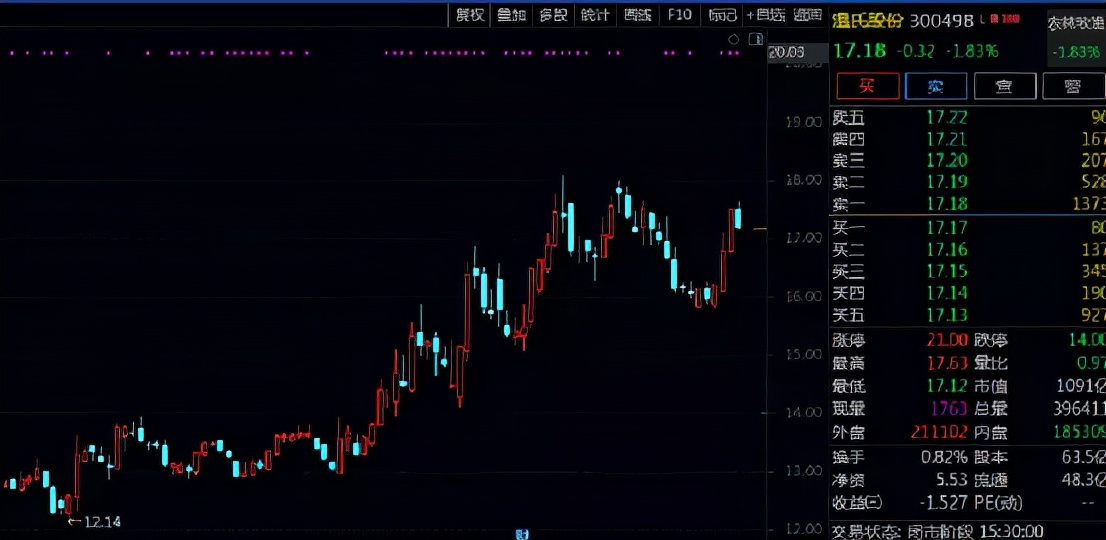Viewport: 1106px width, 540px height.
Task: Click the third button right of 卖
Action: click(1004, 86)
